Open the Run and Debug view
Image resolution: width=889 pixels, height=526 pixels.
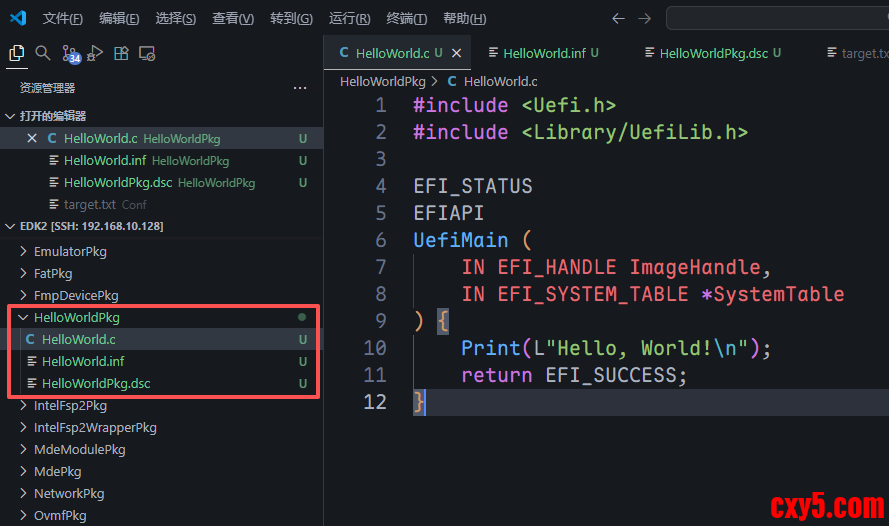click(96, 54)
